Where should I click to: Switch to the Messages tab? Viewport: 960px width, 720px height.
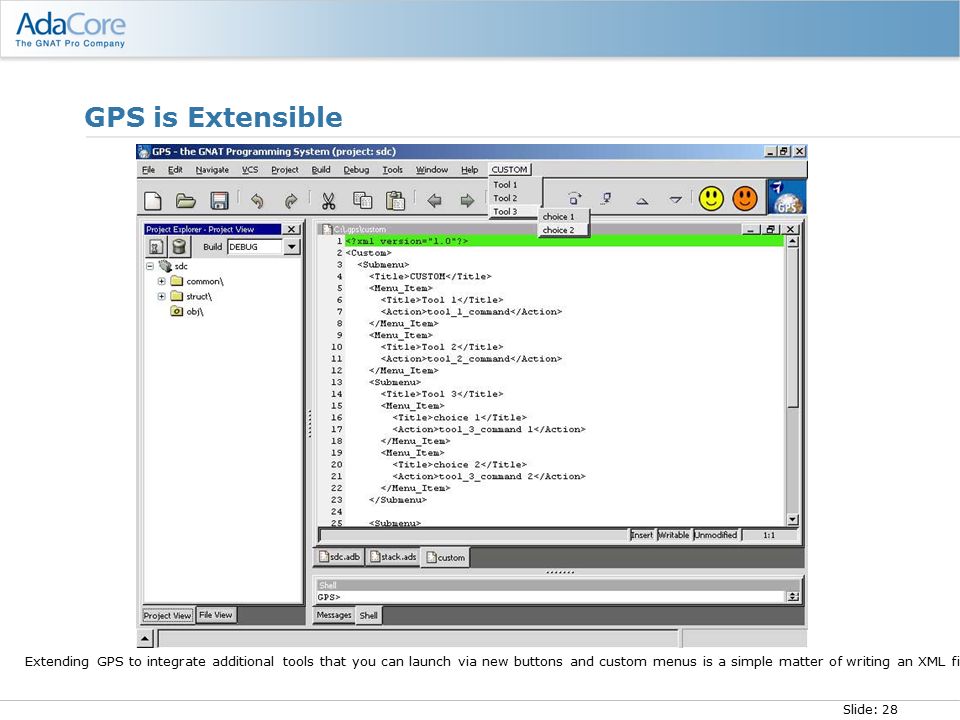tap(334, 615)
